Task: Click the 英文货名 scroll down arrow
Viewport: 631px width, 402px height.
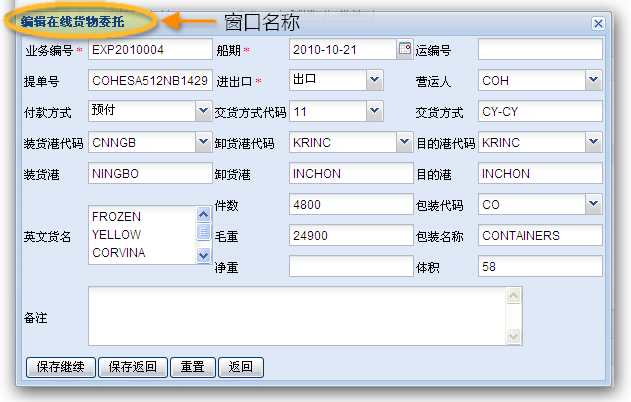Action: click(x=204, y=255)
